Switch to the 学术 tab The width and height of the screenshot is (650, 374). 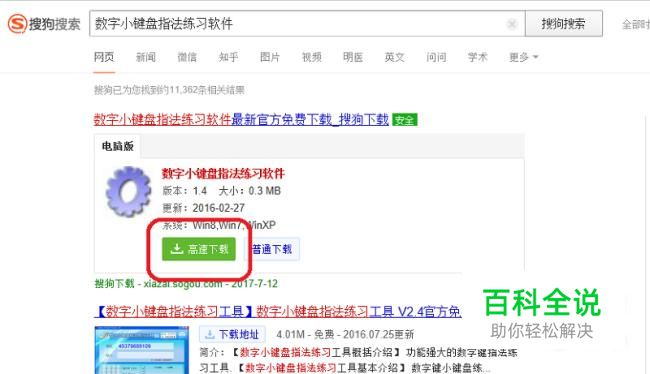point(478,57)
